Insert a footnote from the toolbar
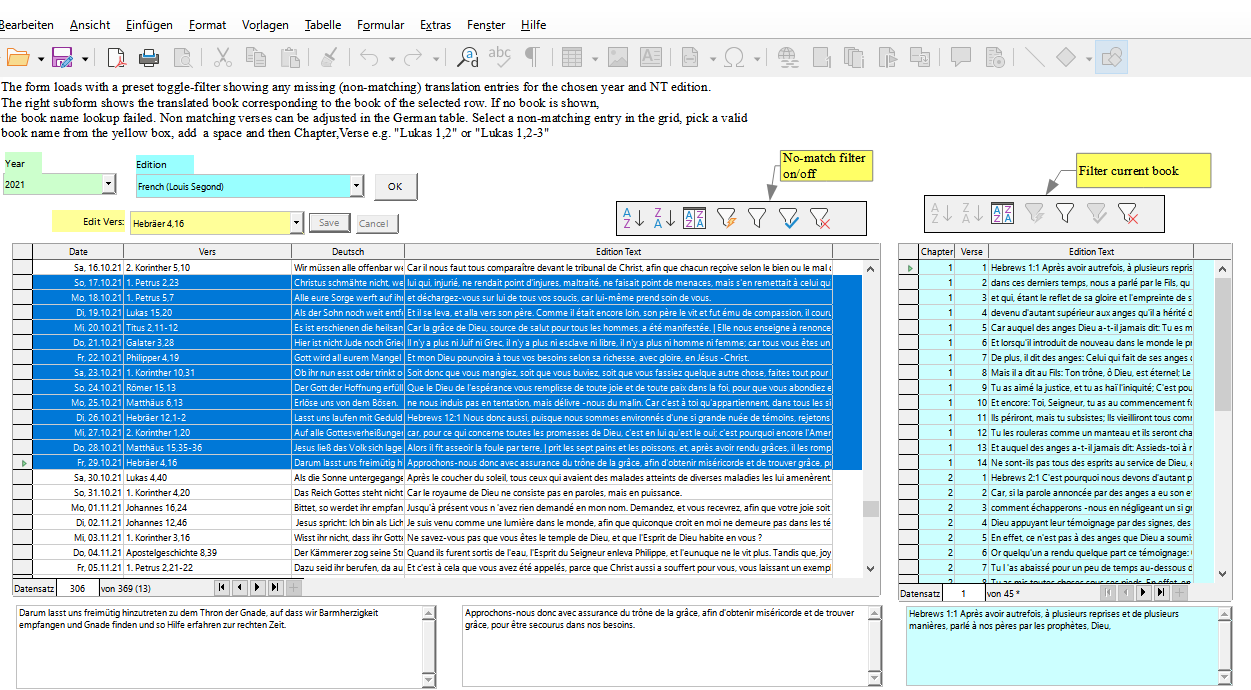Screen dimensions: 1251x690 (x=823, y=57)
